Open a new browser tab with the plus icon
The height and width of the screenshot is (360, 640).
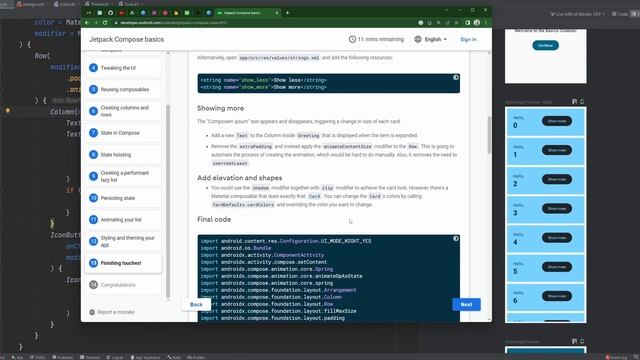point(287,13)
